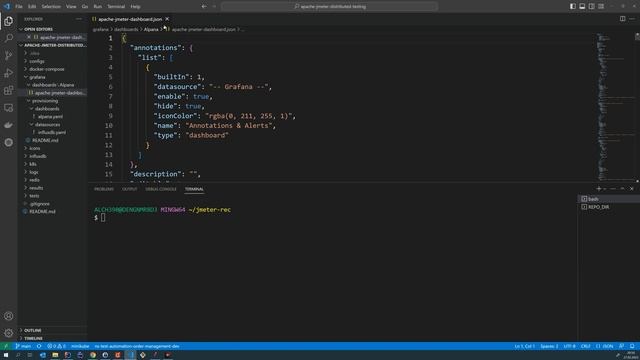The width and height of the screenshot is (640, 360).
Task: Expand the configs folder
Action: point(37,61)
